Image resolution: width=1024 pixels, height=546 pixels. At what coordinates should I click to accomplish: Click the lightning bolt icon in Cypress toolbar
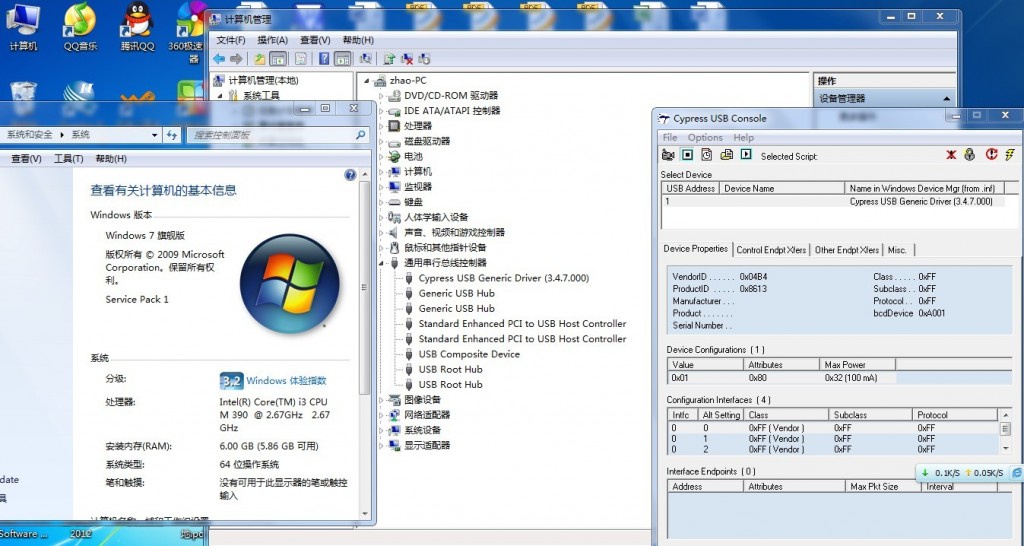pyautogui.click(x=1009, y=155)
